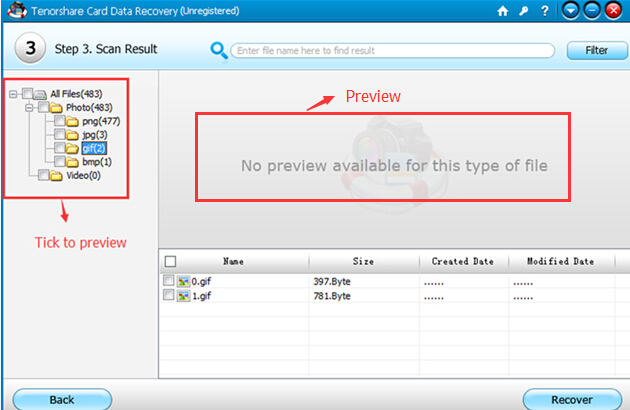Click the 0.gif file image icon
Viewport: 630px width, 410px height.
point(183,282)
